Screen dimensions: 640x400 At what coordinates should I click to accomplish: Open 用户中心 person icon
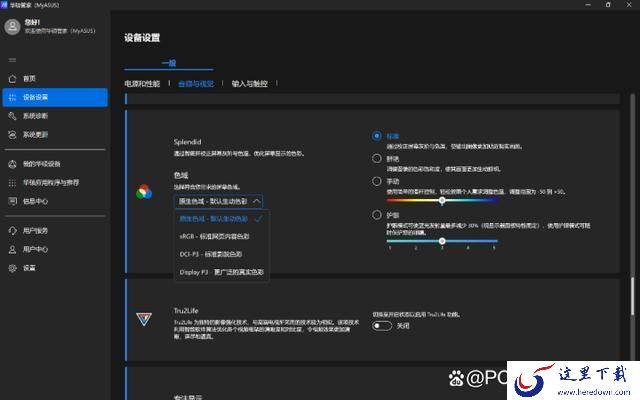click(12, 249)
